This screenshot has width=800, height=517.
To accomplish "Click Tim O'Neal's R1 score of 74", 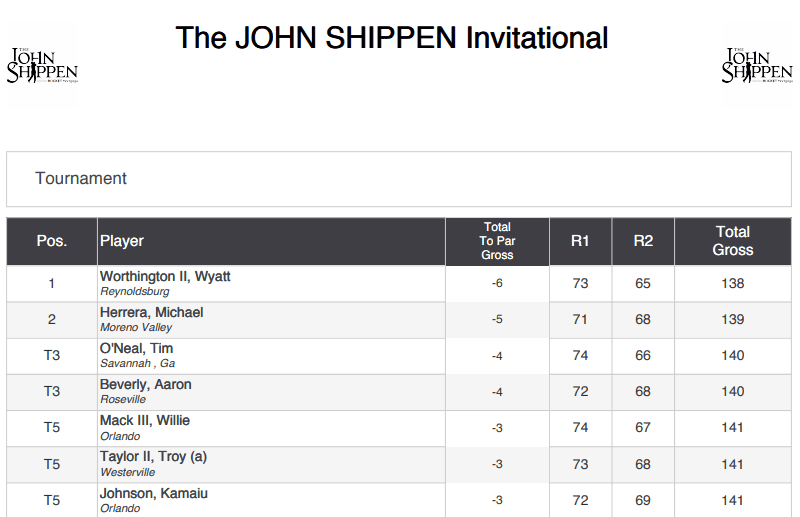I will click(x=580, y=356).
